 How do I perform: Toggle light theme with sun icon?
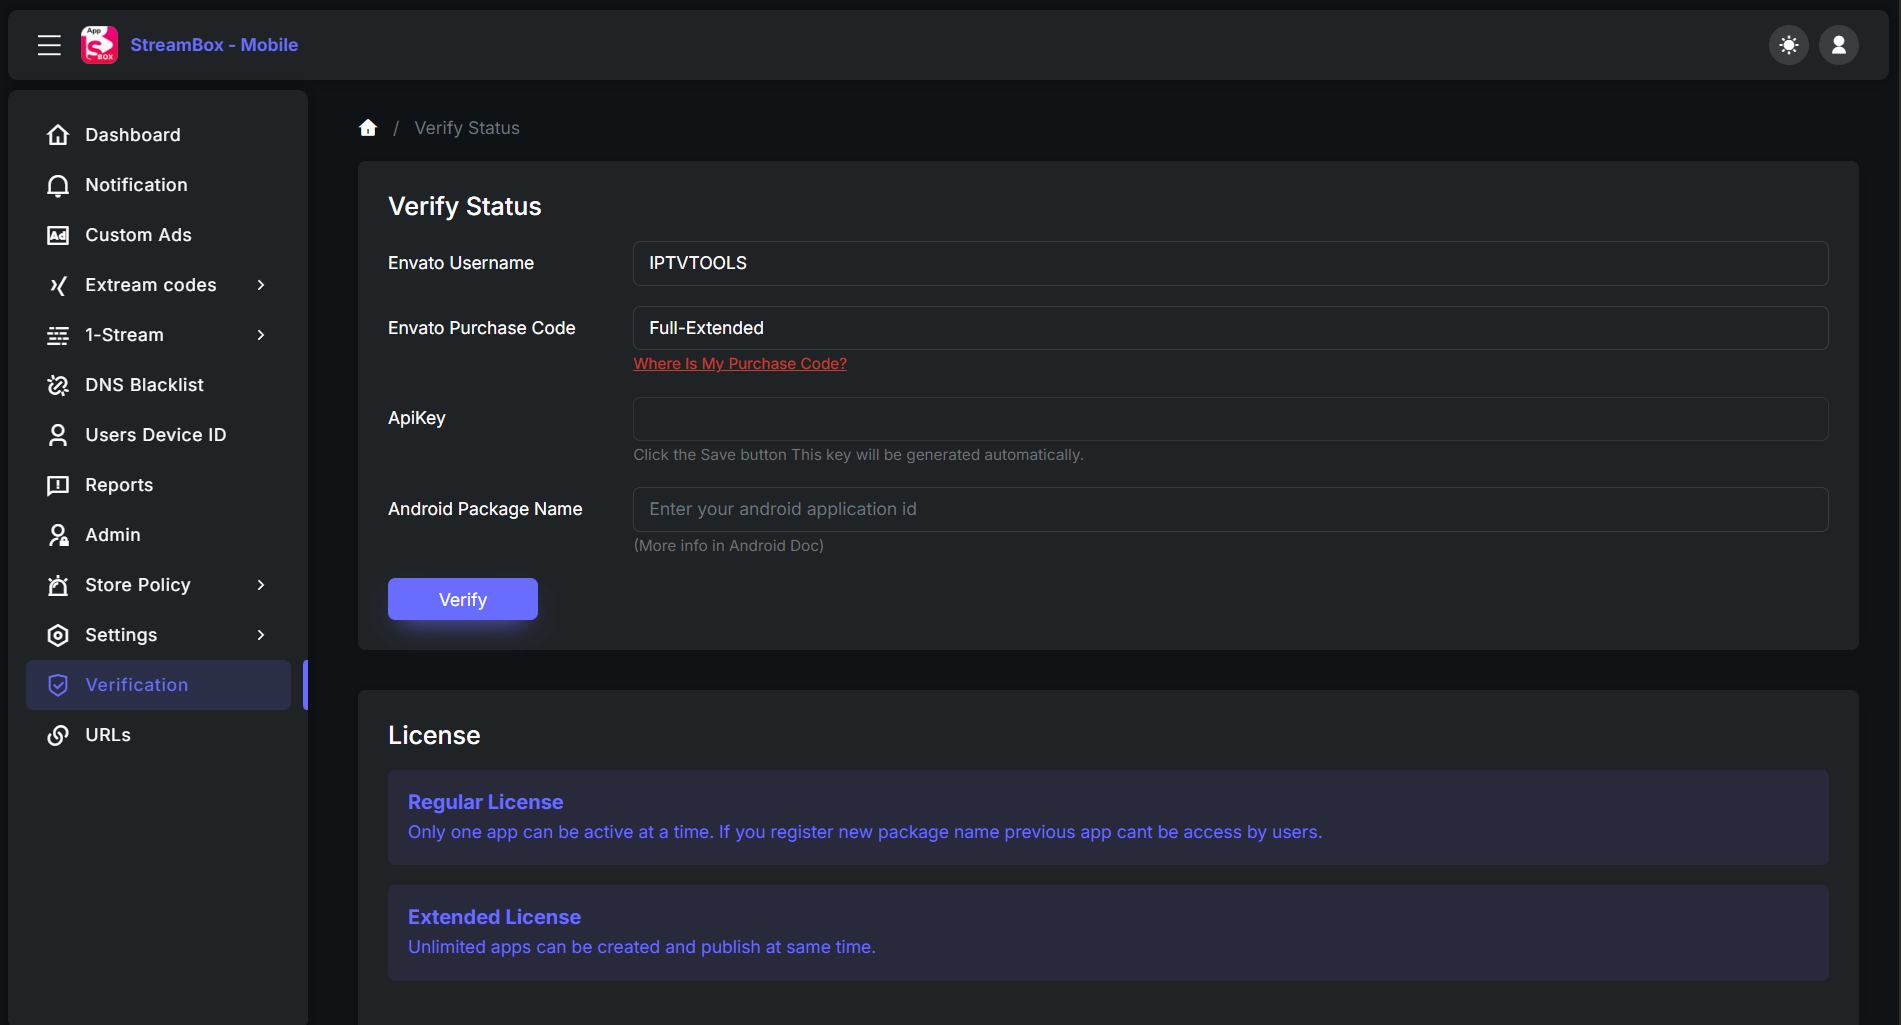tap(1789, 45)
